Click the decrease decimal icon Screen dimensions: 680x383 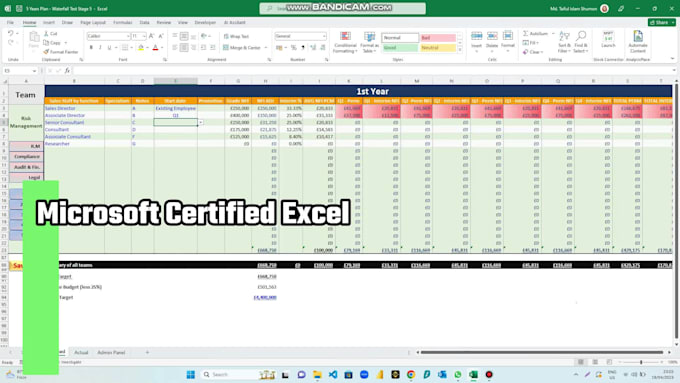click(x=322, y=48)
